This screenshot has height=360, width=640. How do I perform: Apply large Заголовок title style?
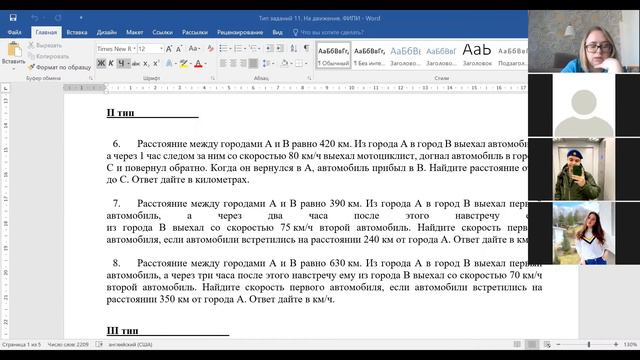coord(477,55)
